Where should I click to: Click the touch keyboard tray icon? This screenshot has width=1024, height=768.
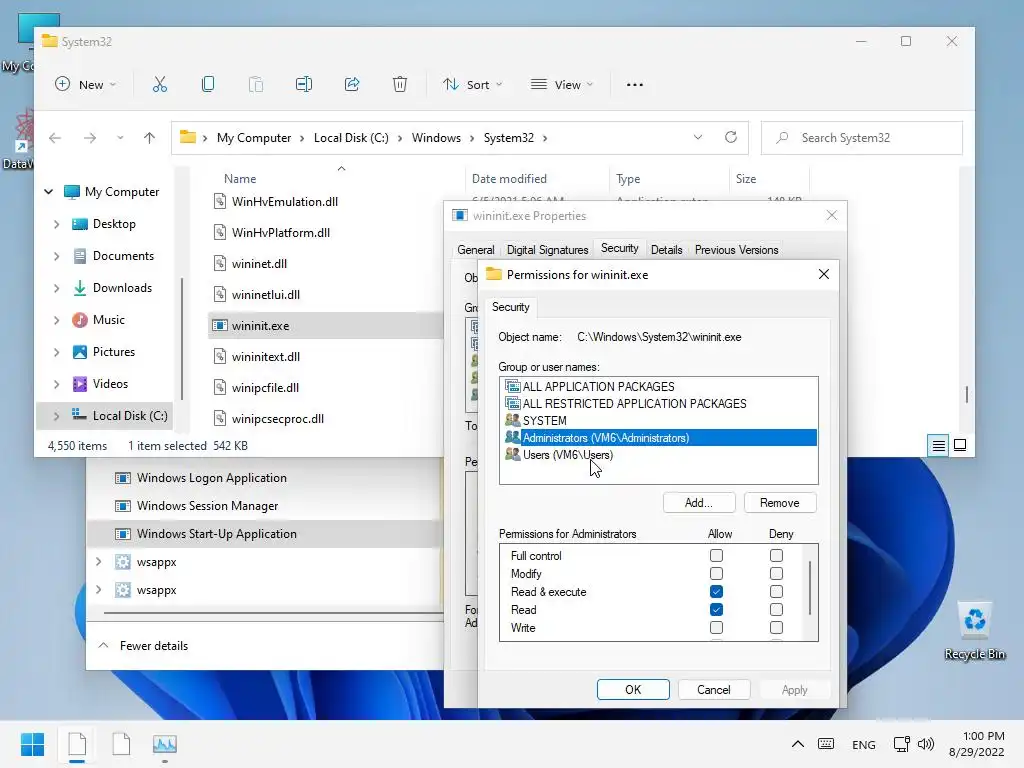[x=825, y=744]
